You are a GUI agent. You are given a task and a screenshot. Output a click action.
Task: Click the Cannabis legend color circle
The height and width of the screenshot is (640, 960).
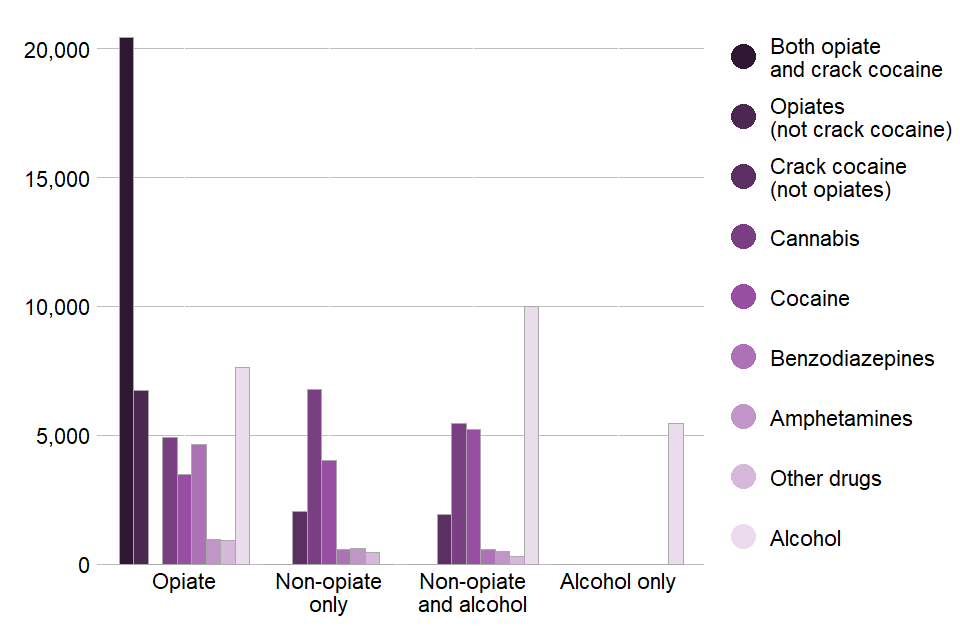[743, 238]
